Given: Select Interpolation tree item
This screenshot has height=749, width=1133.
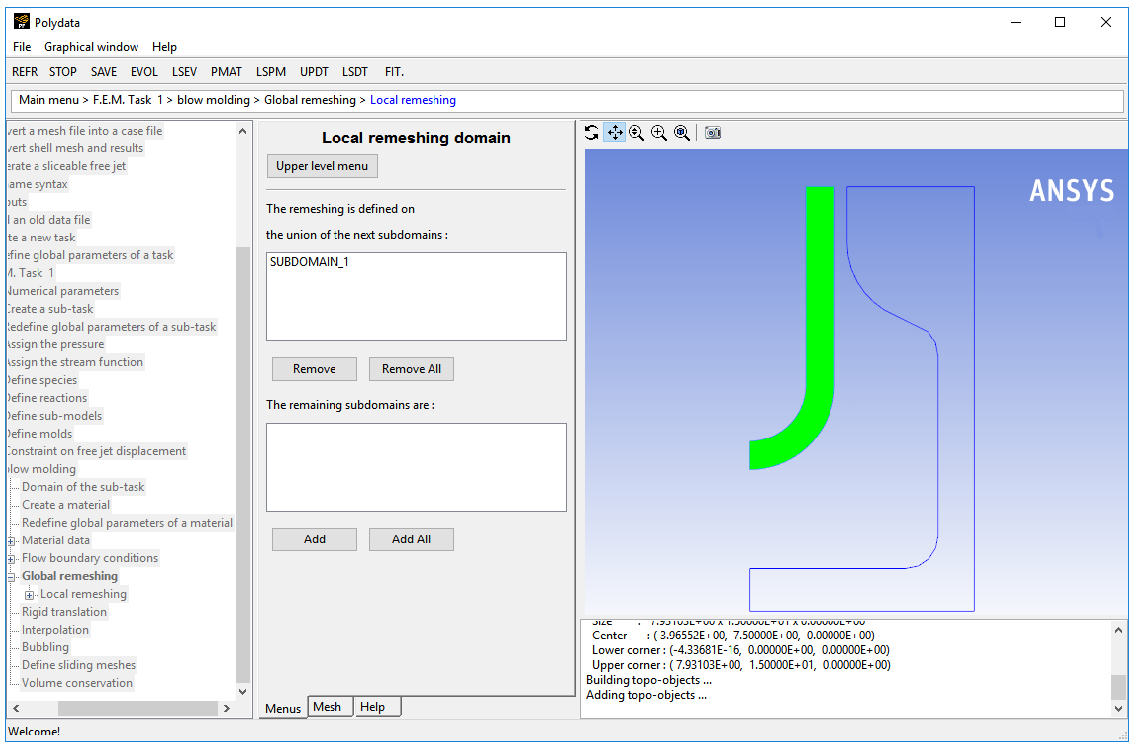Looking at the screenshot, I should pyautogui.click(x=56, y=630).
